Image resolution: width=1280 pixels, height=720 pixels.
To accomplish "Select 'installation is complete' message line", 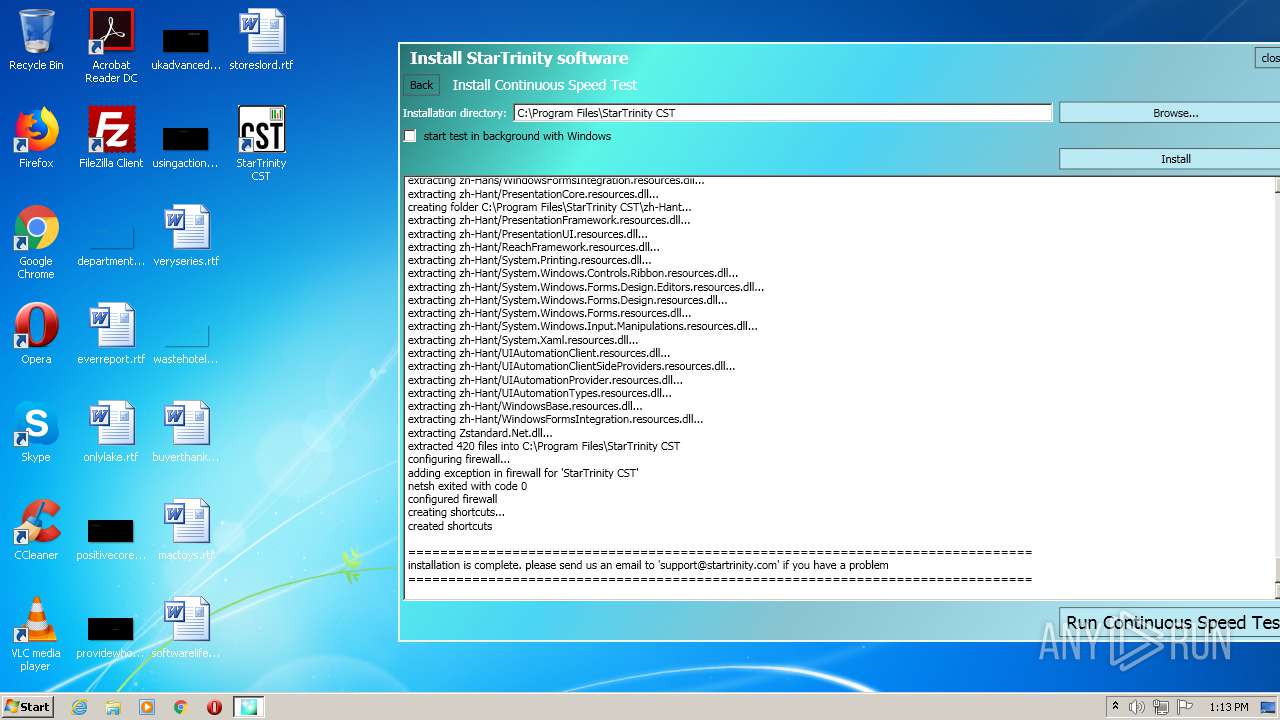I will [x=648, y=565].
